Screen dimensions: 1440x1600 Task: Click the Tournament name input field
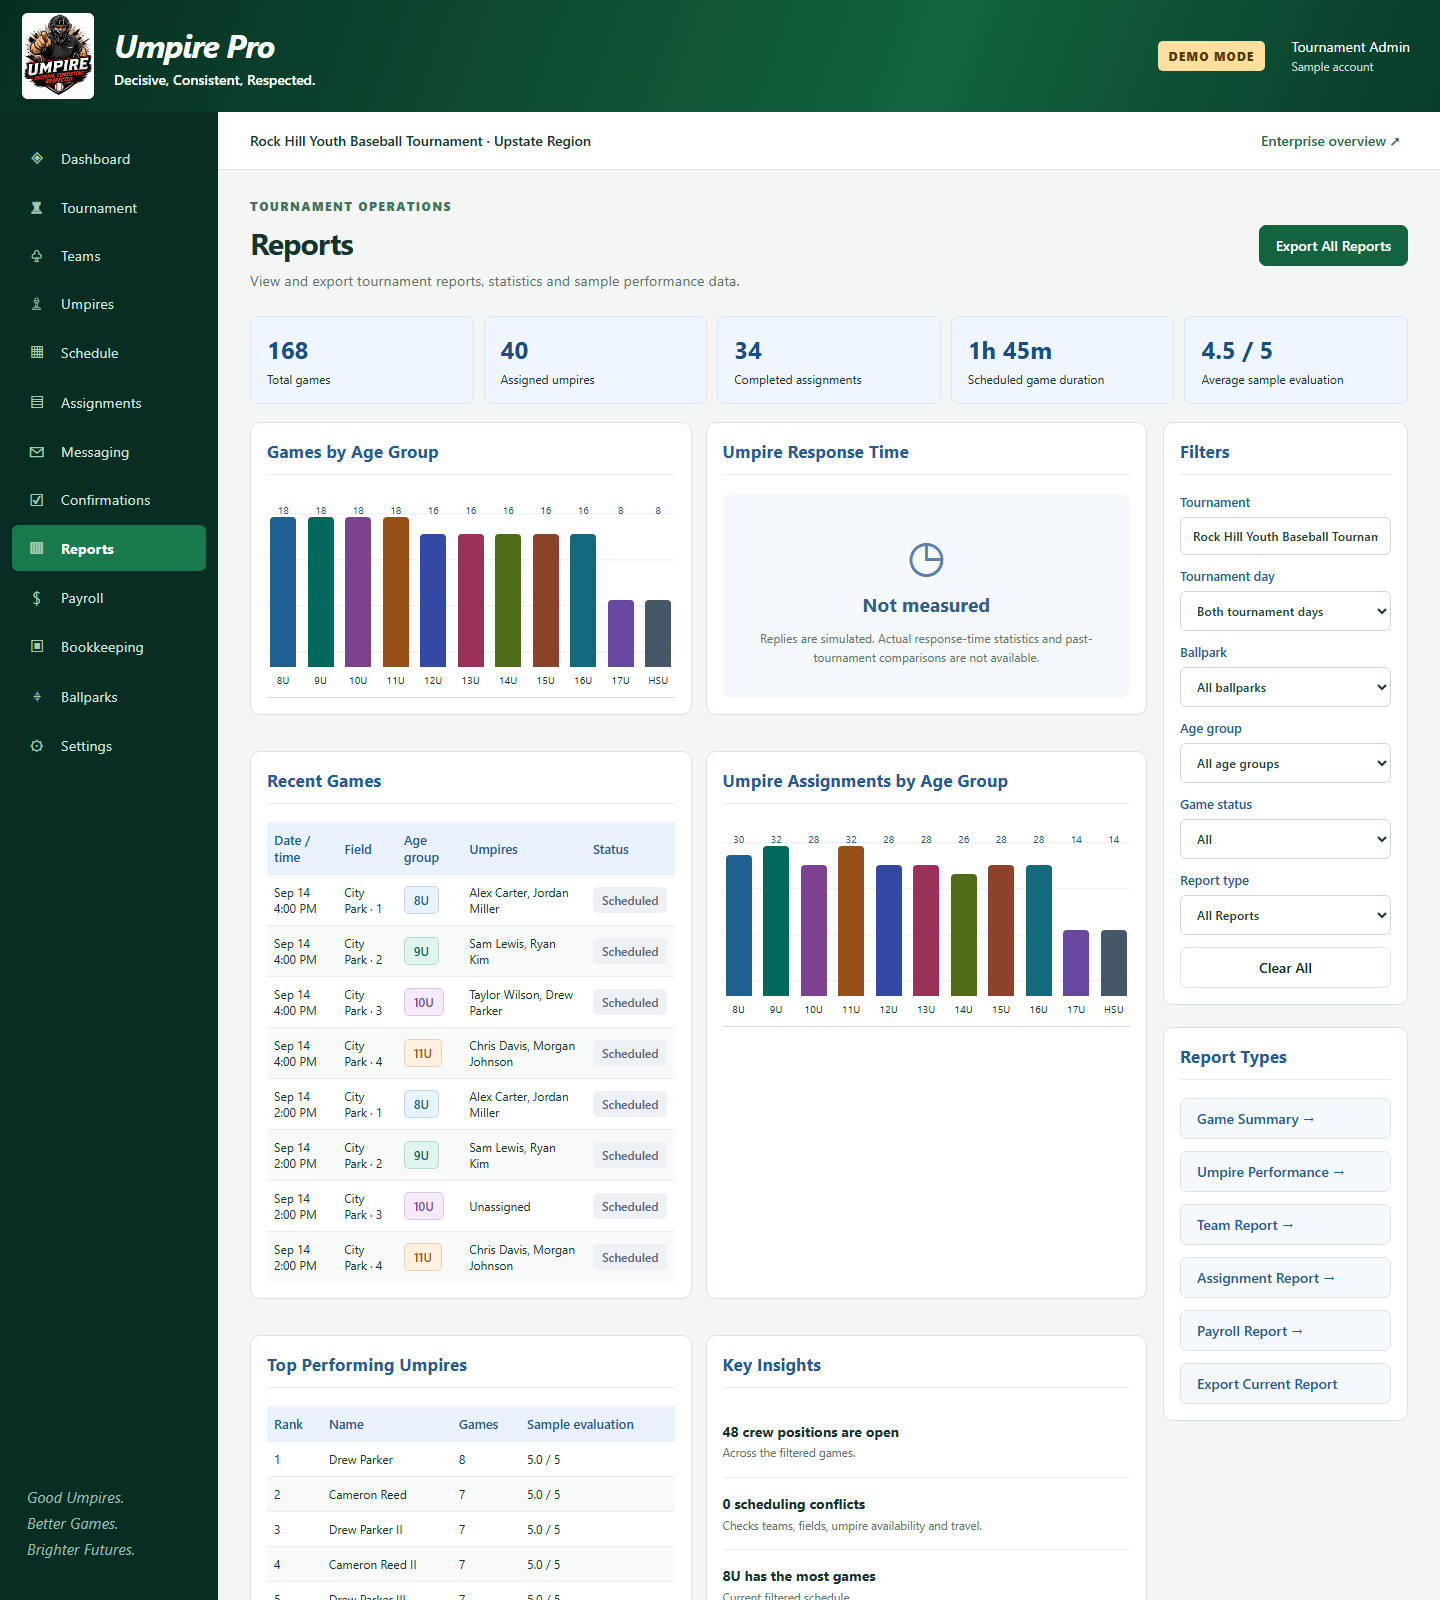pyautogui.click(x=1285, y=536)
